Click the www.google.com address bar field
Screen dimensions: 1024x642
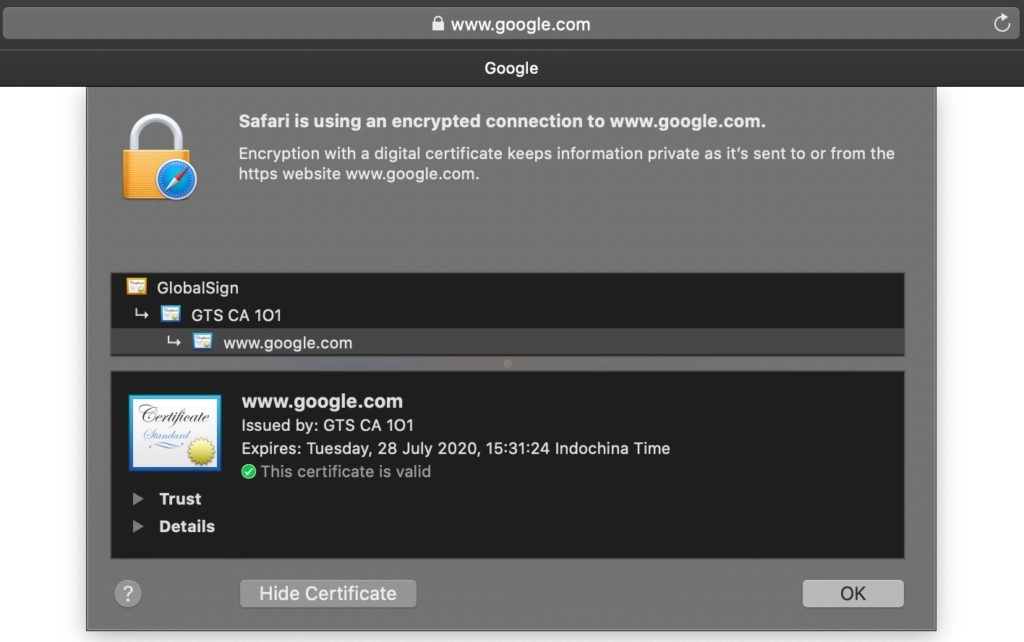pos(511,24)
